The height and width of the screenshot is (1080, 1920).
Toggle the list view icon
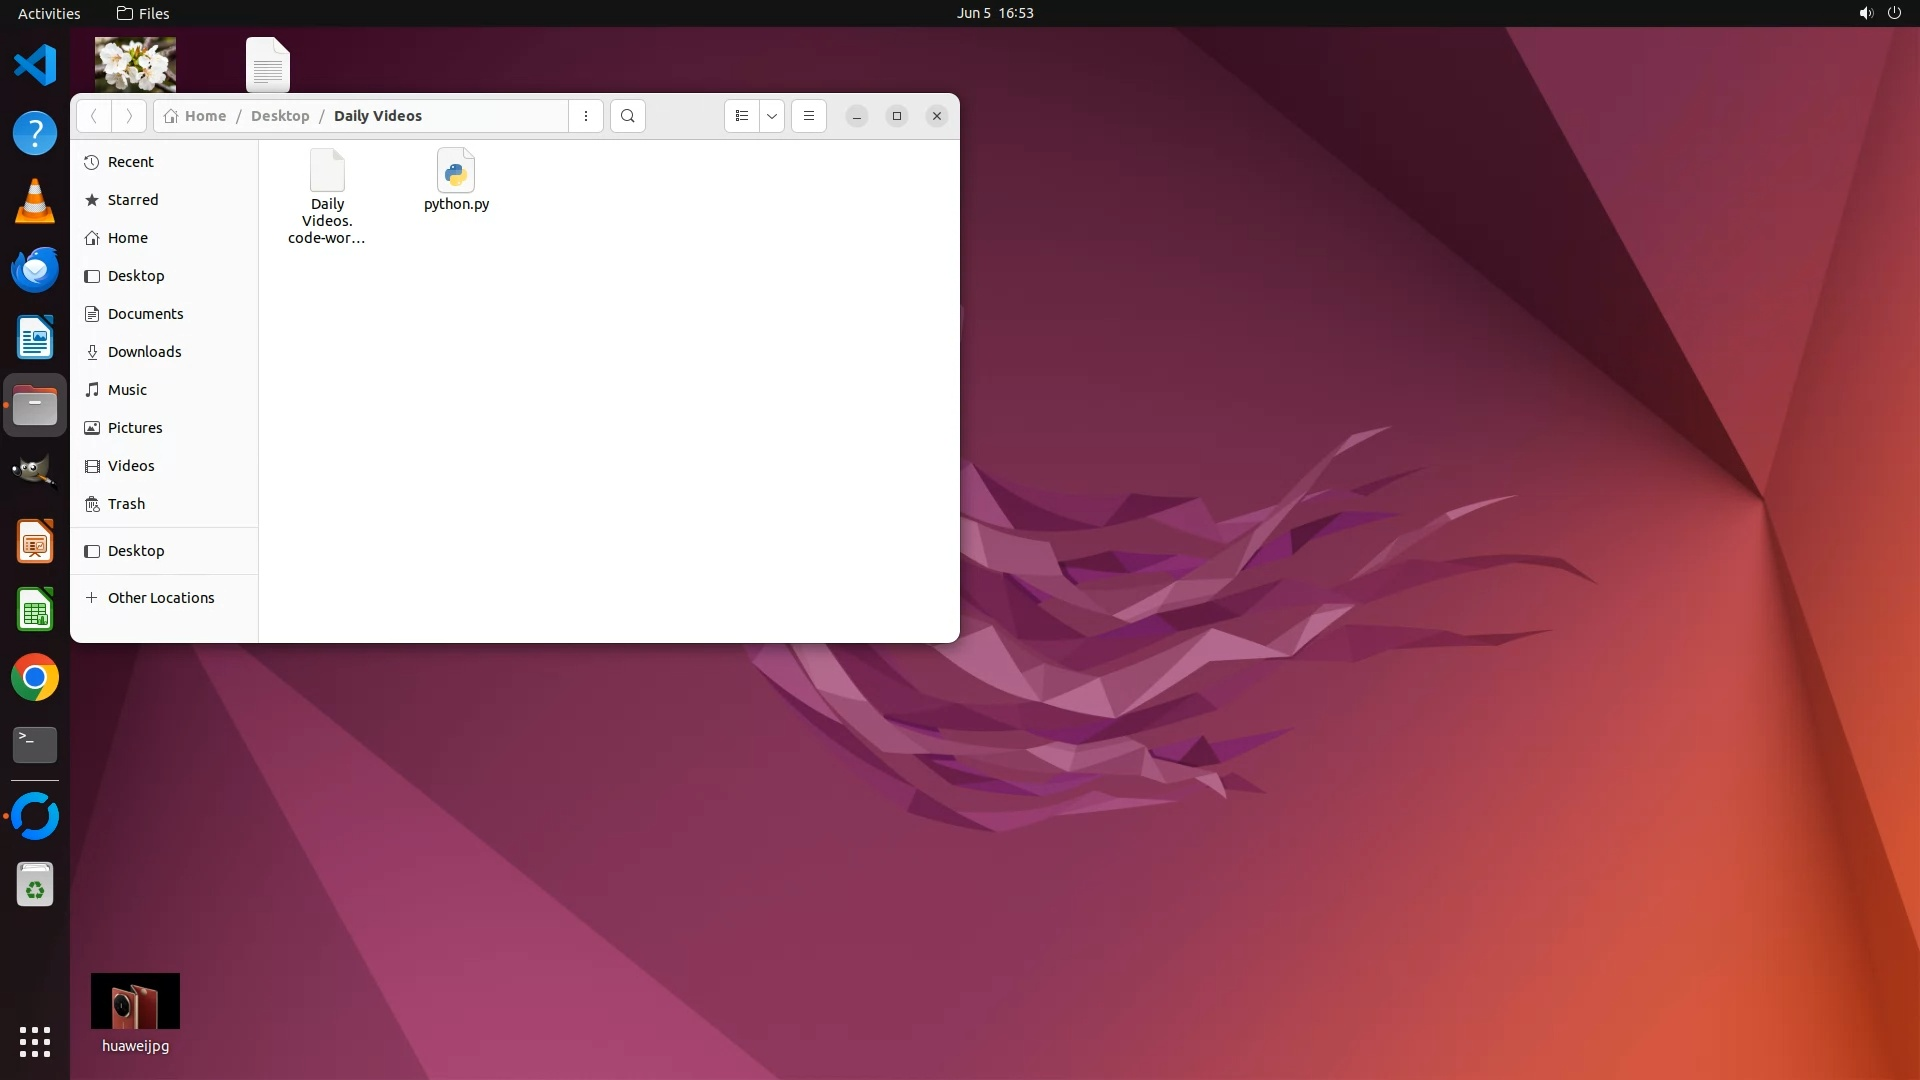pos(741,116)
